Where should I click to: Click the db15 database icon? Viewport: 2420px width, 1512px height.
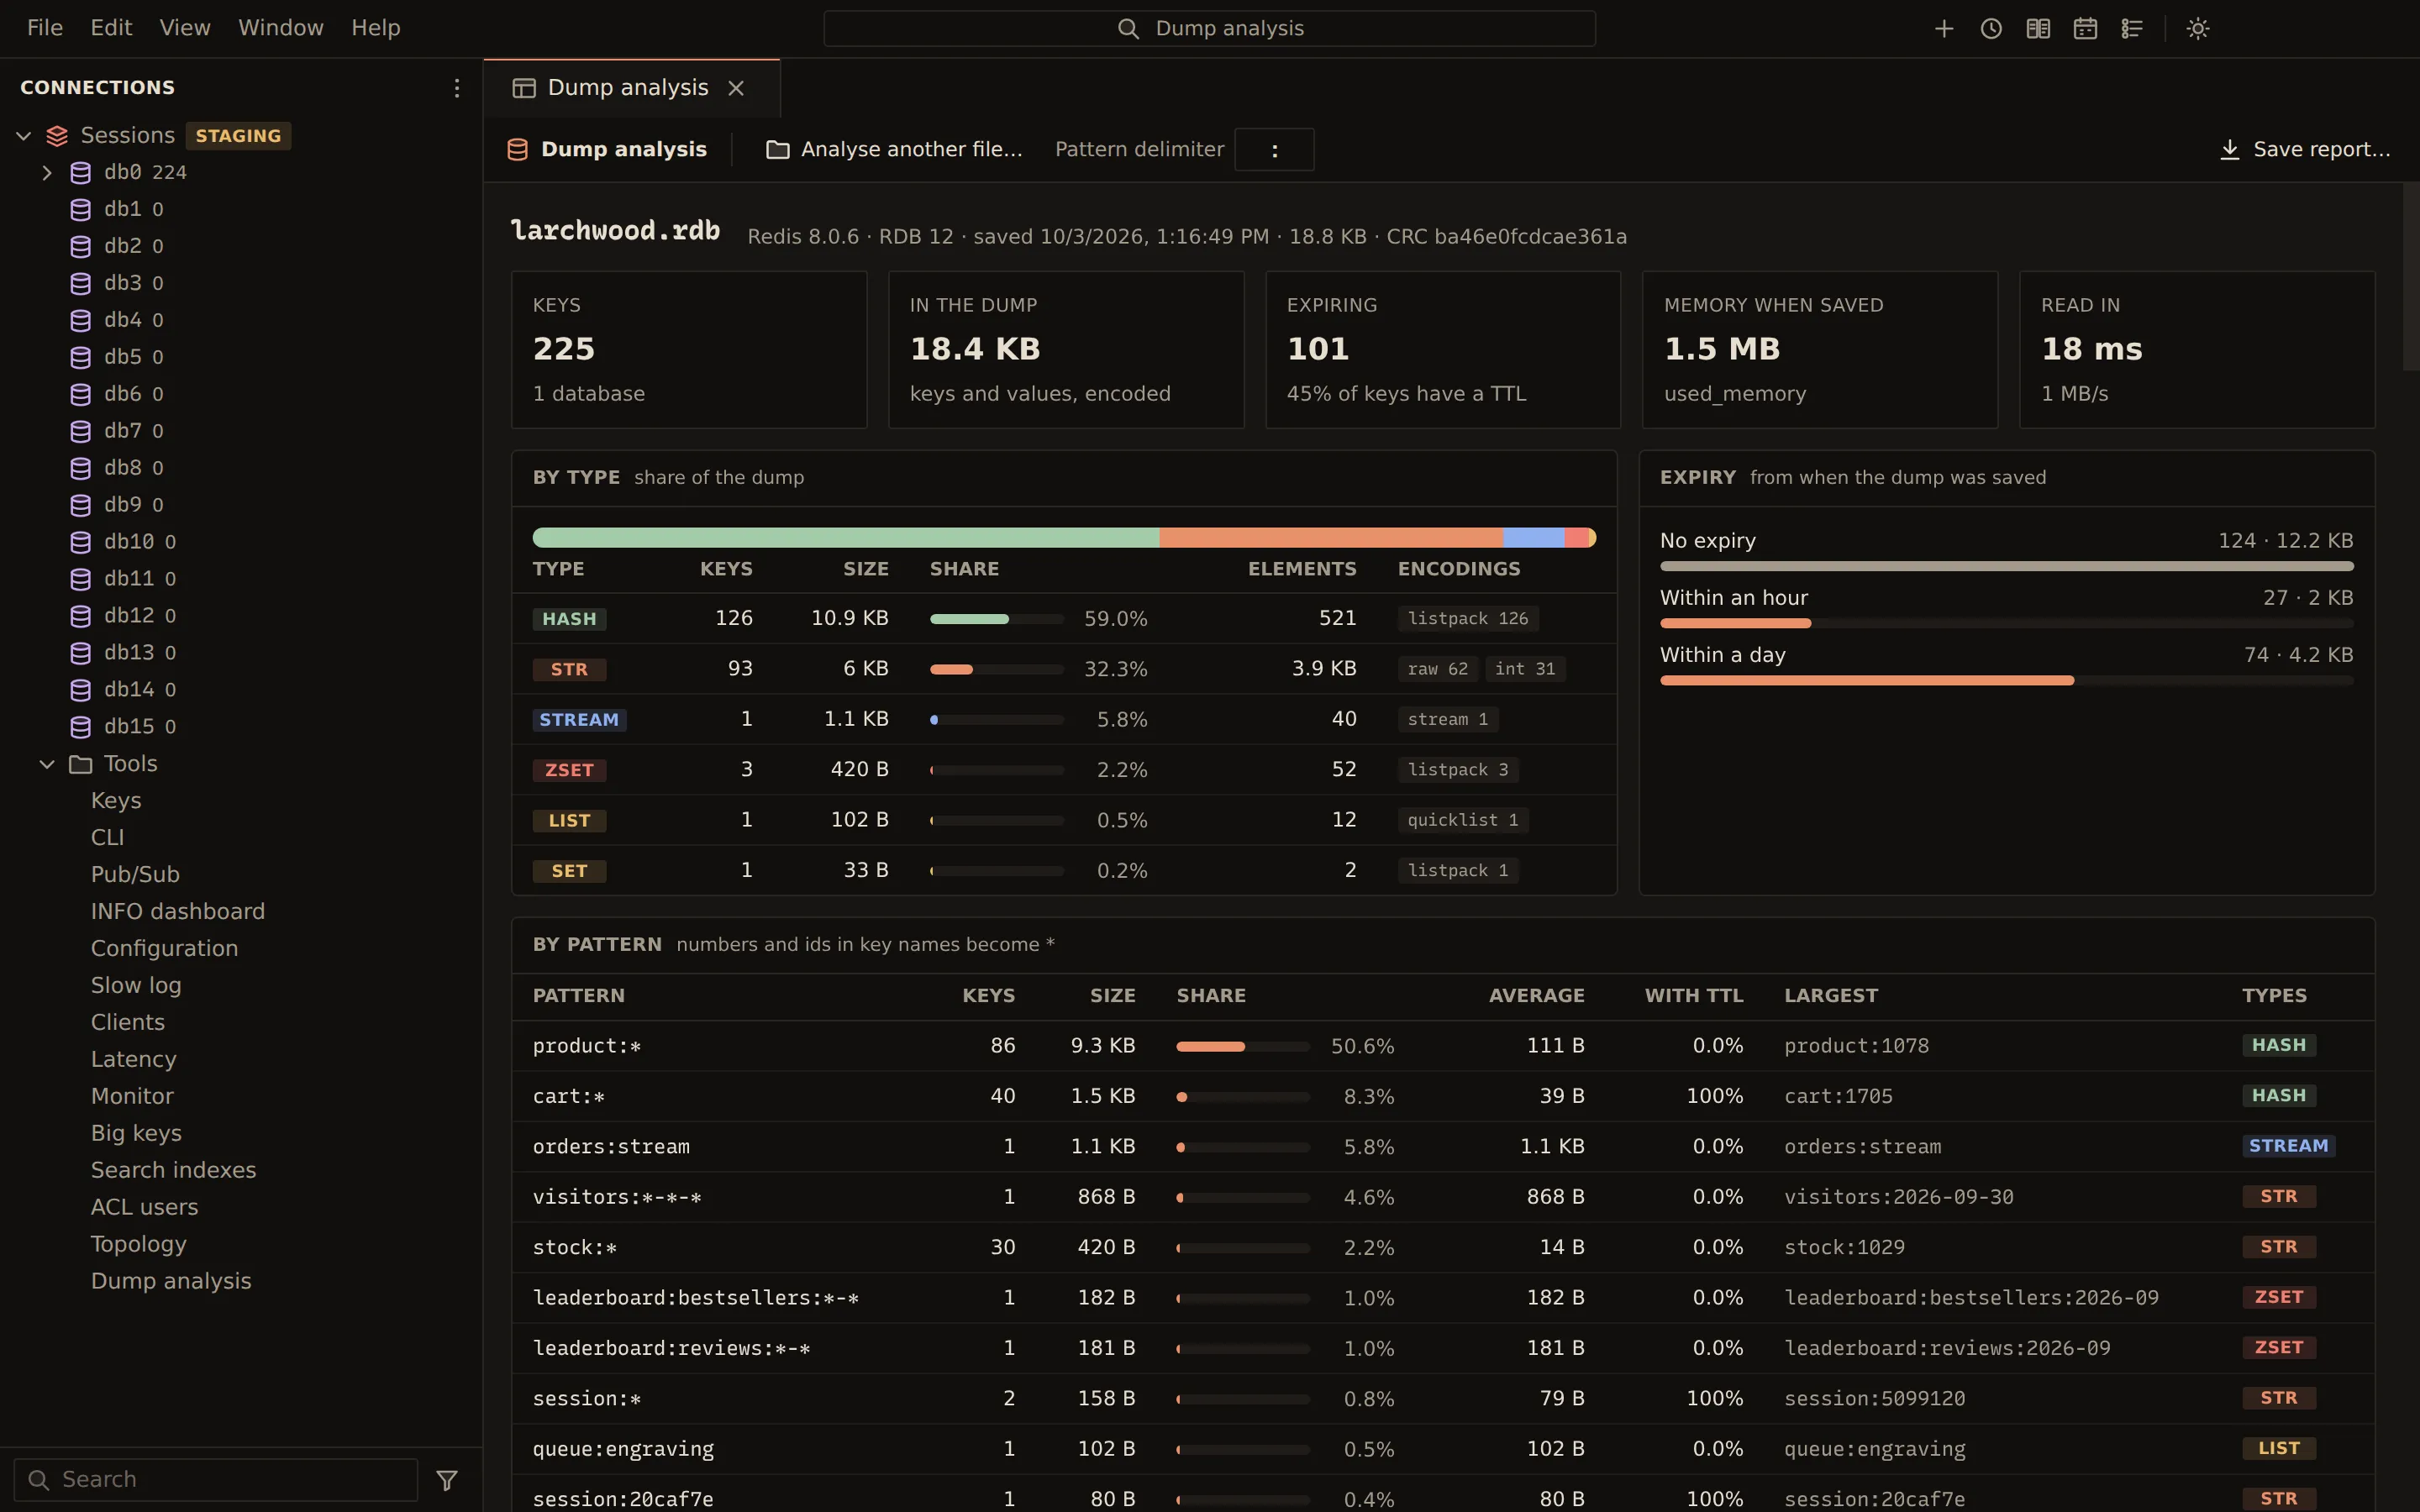pyautogui.click(x=81, y=727)
